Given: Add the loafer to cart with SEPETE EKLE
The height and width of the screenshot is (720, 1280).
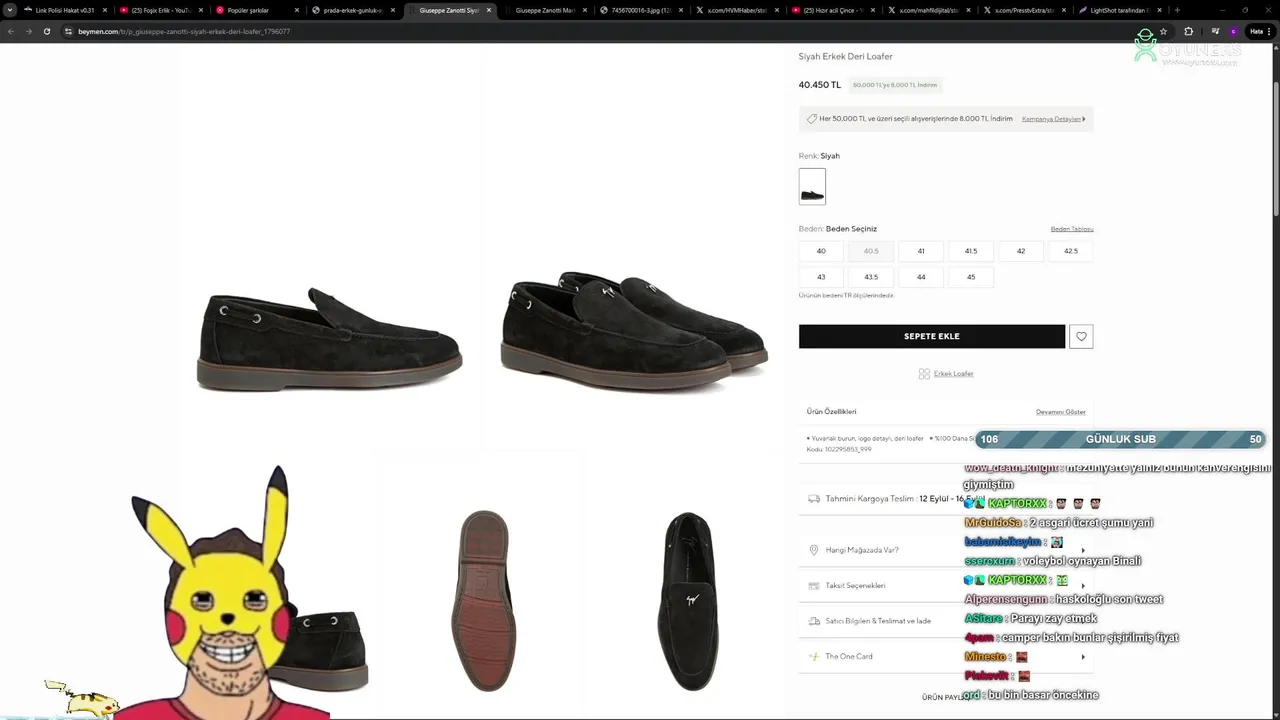Looking at the screenshot, I should click(x=932, y=337).
